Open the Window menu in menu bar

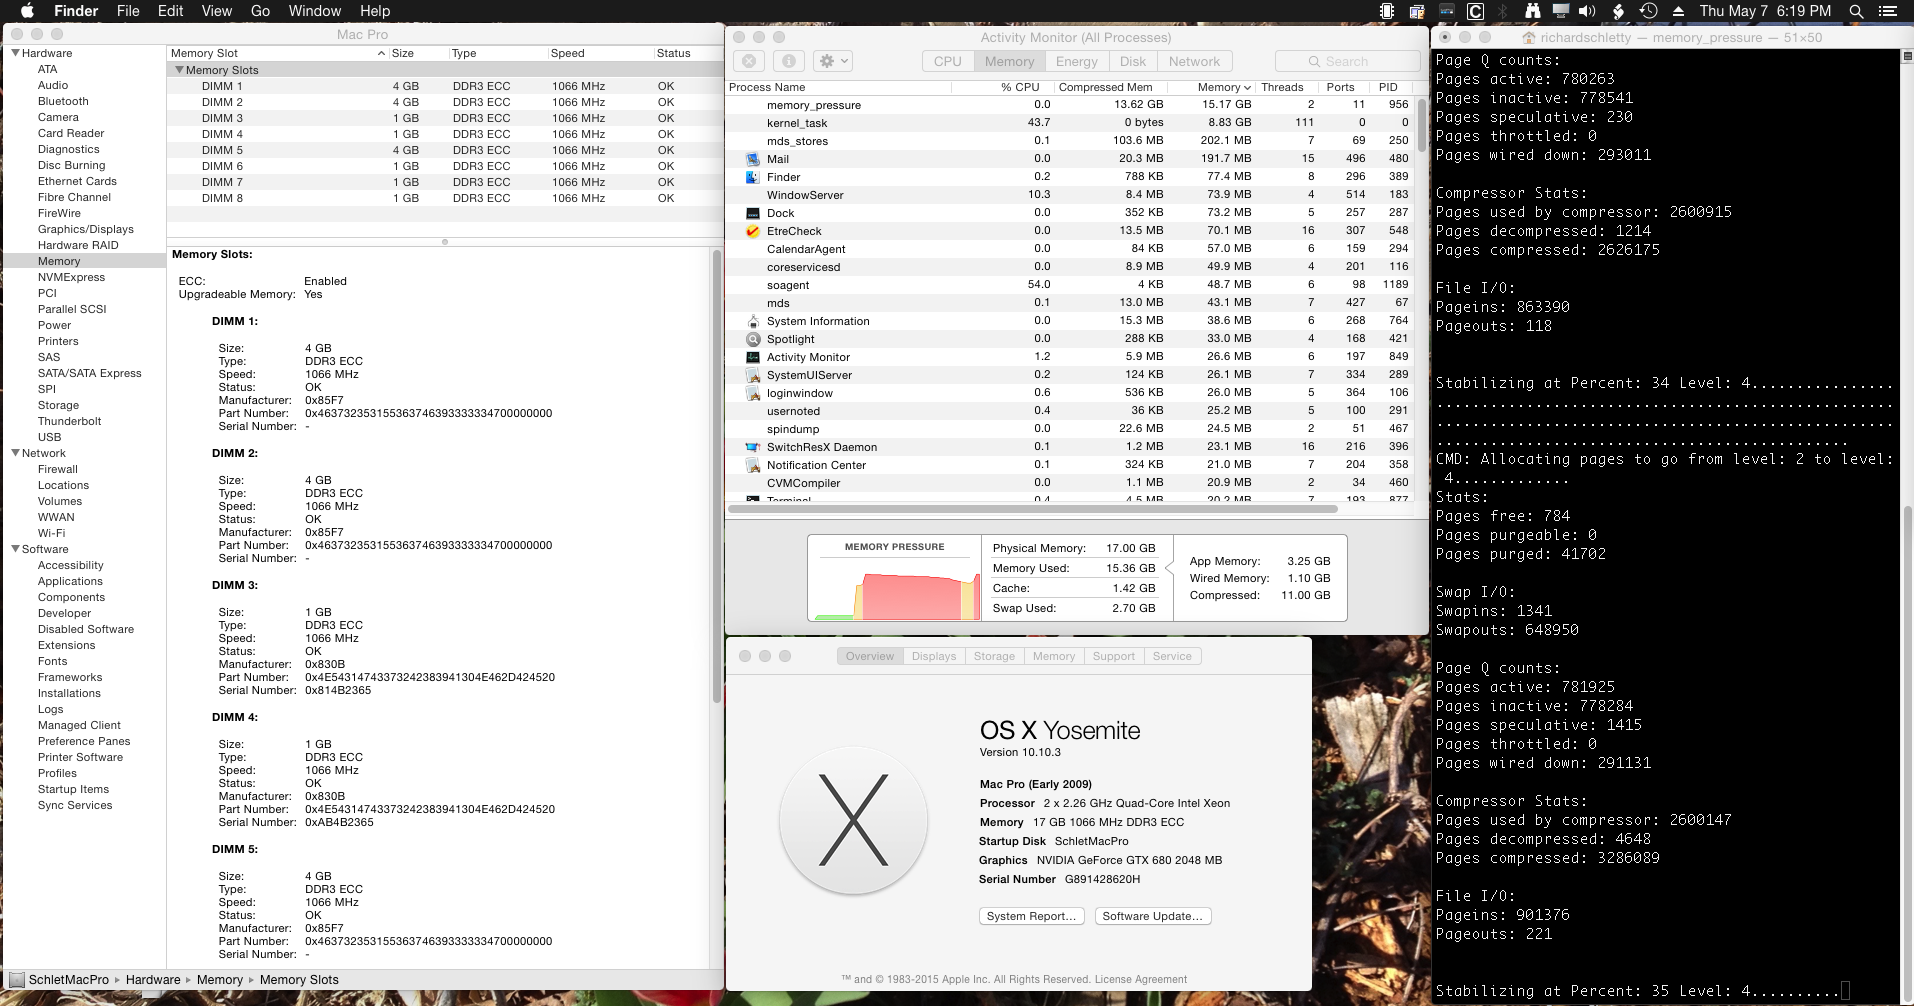pos(314,11)
